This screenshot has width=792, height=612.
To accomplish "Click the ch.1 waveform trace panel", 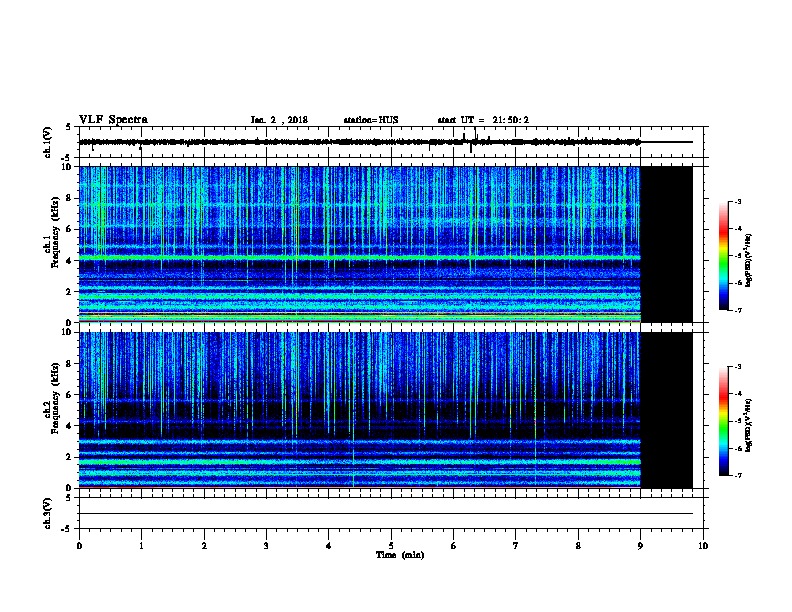I will (x=393, y=142).
